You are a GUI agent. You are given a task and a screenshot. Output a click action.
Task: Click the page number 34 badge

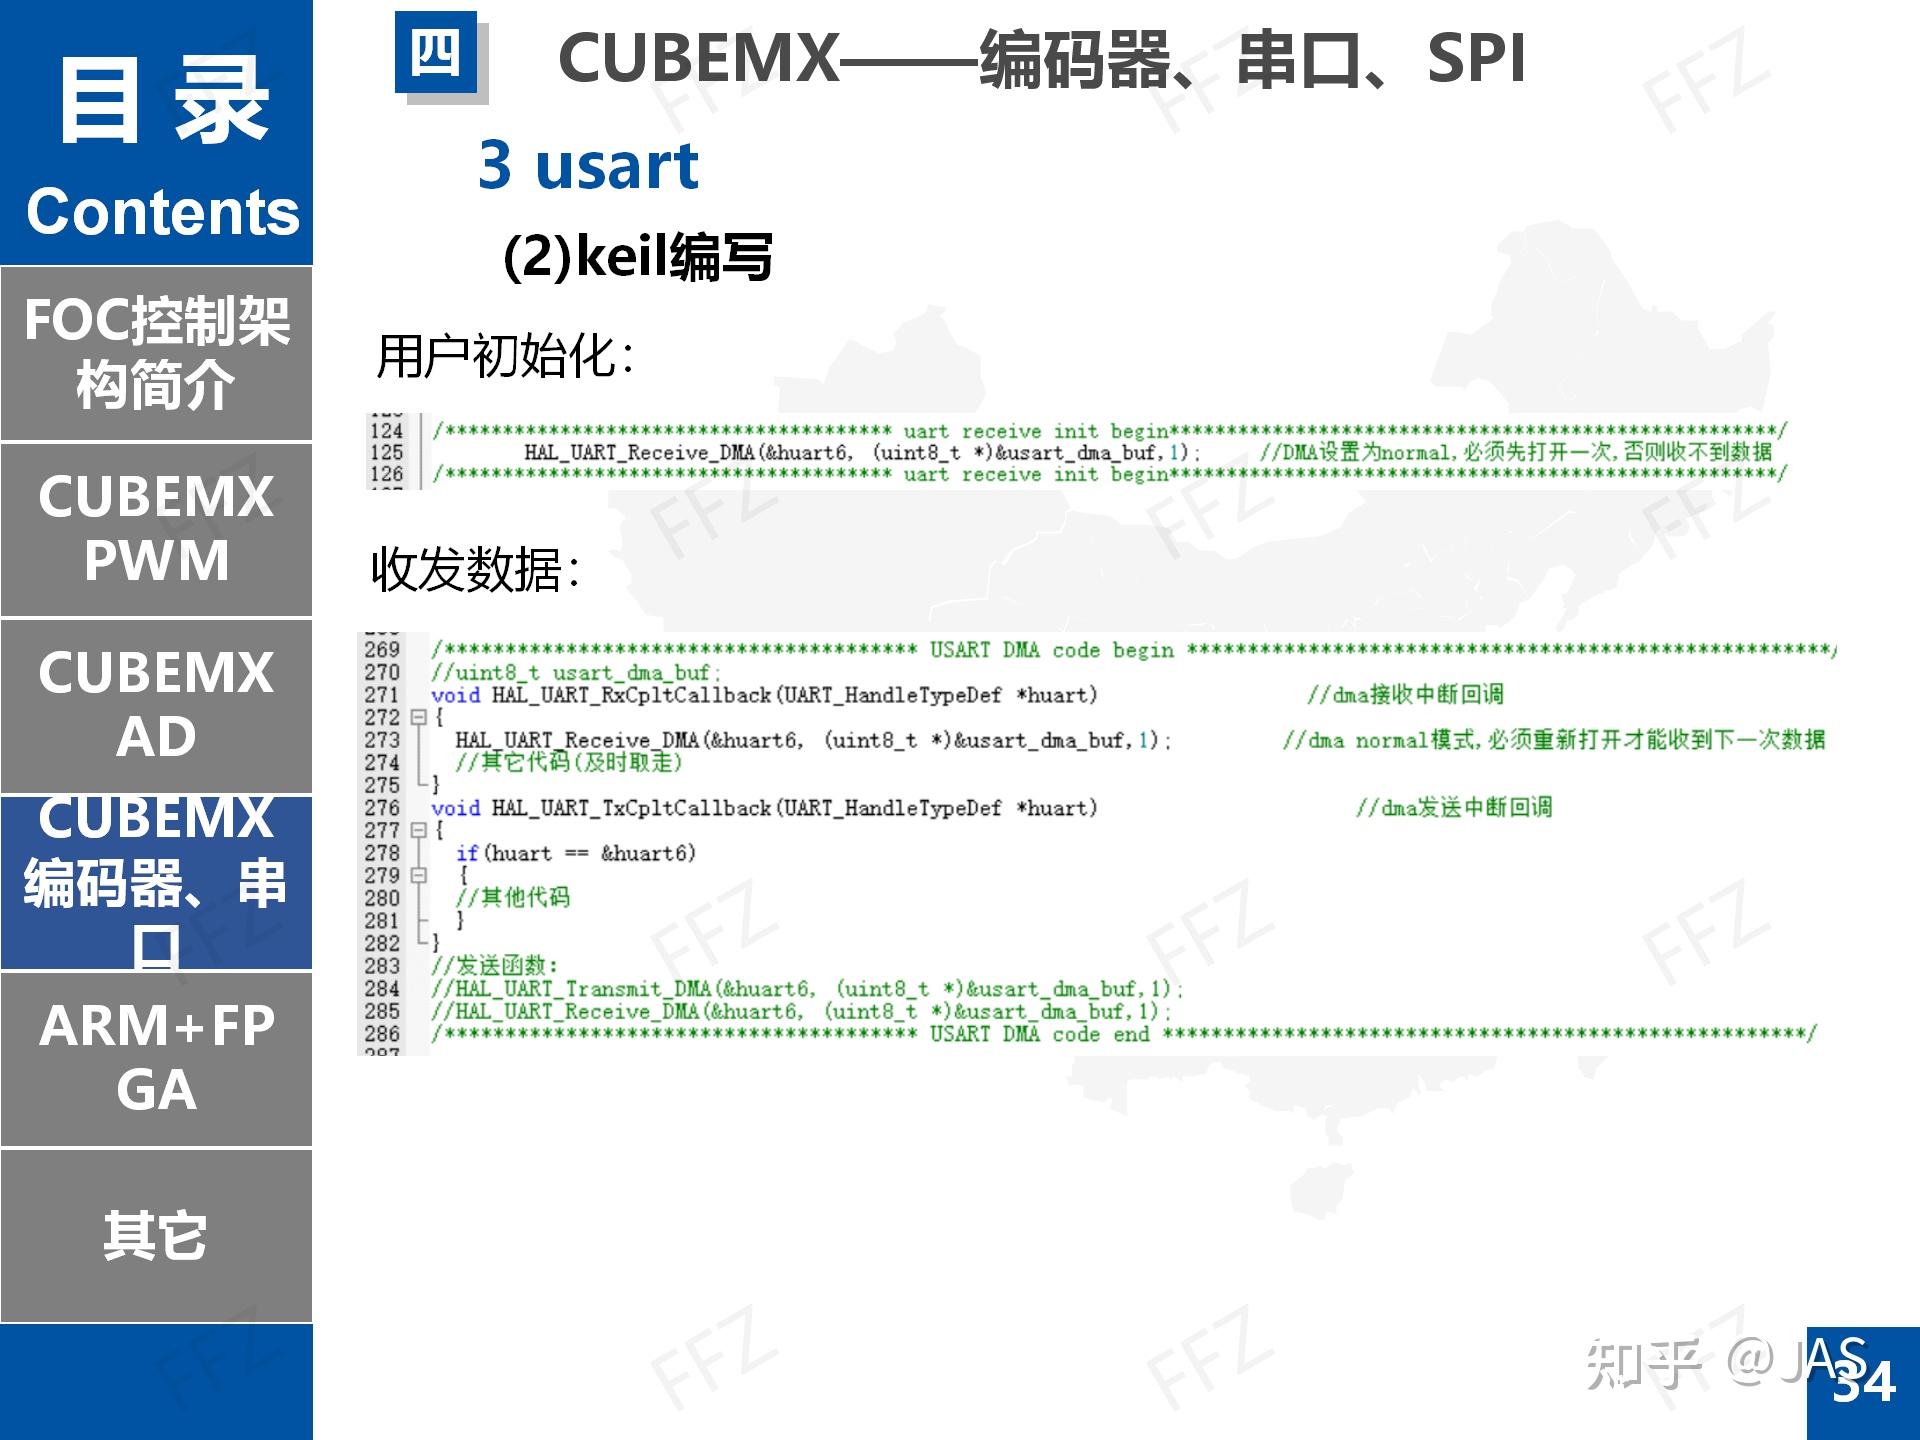pyautogui.click(x=1863, y=1383)
